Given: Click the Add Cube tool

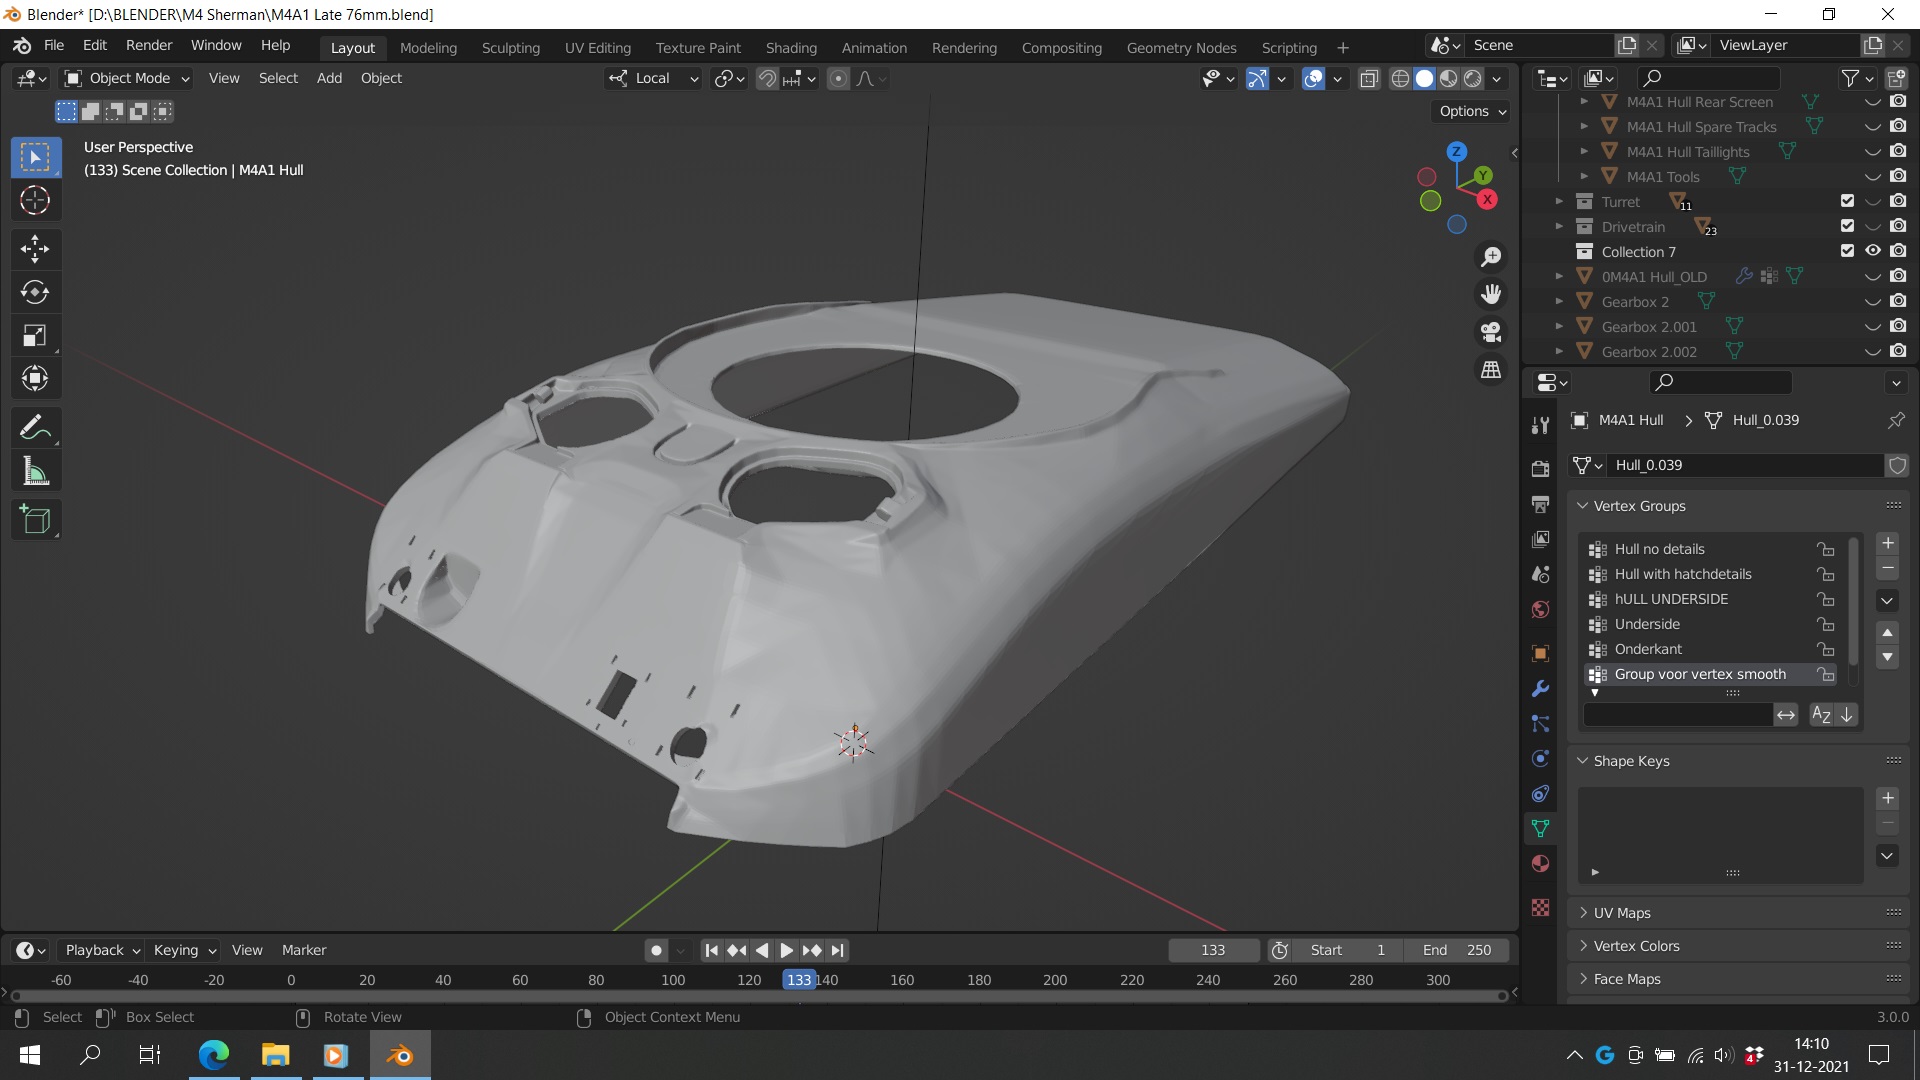Looking at the screenshot, I should point(35,520).
